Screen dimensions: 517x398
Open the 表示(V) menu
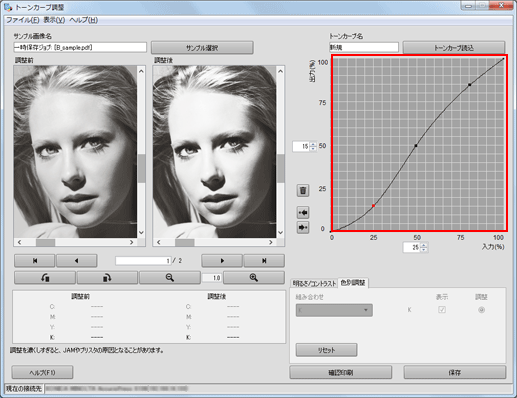[x=54, y=20]
